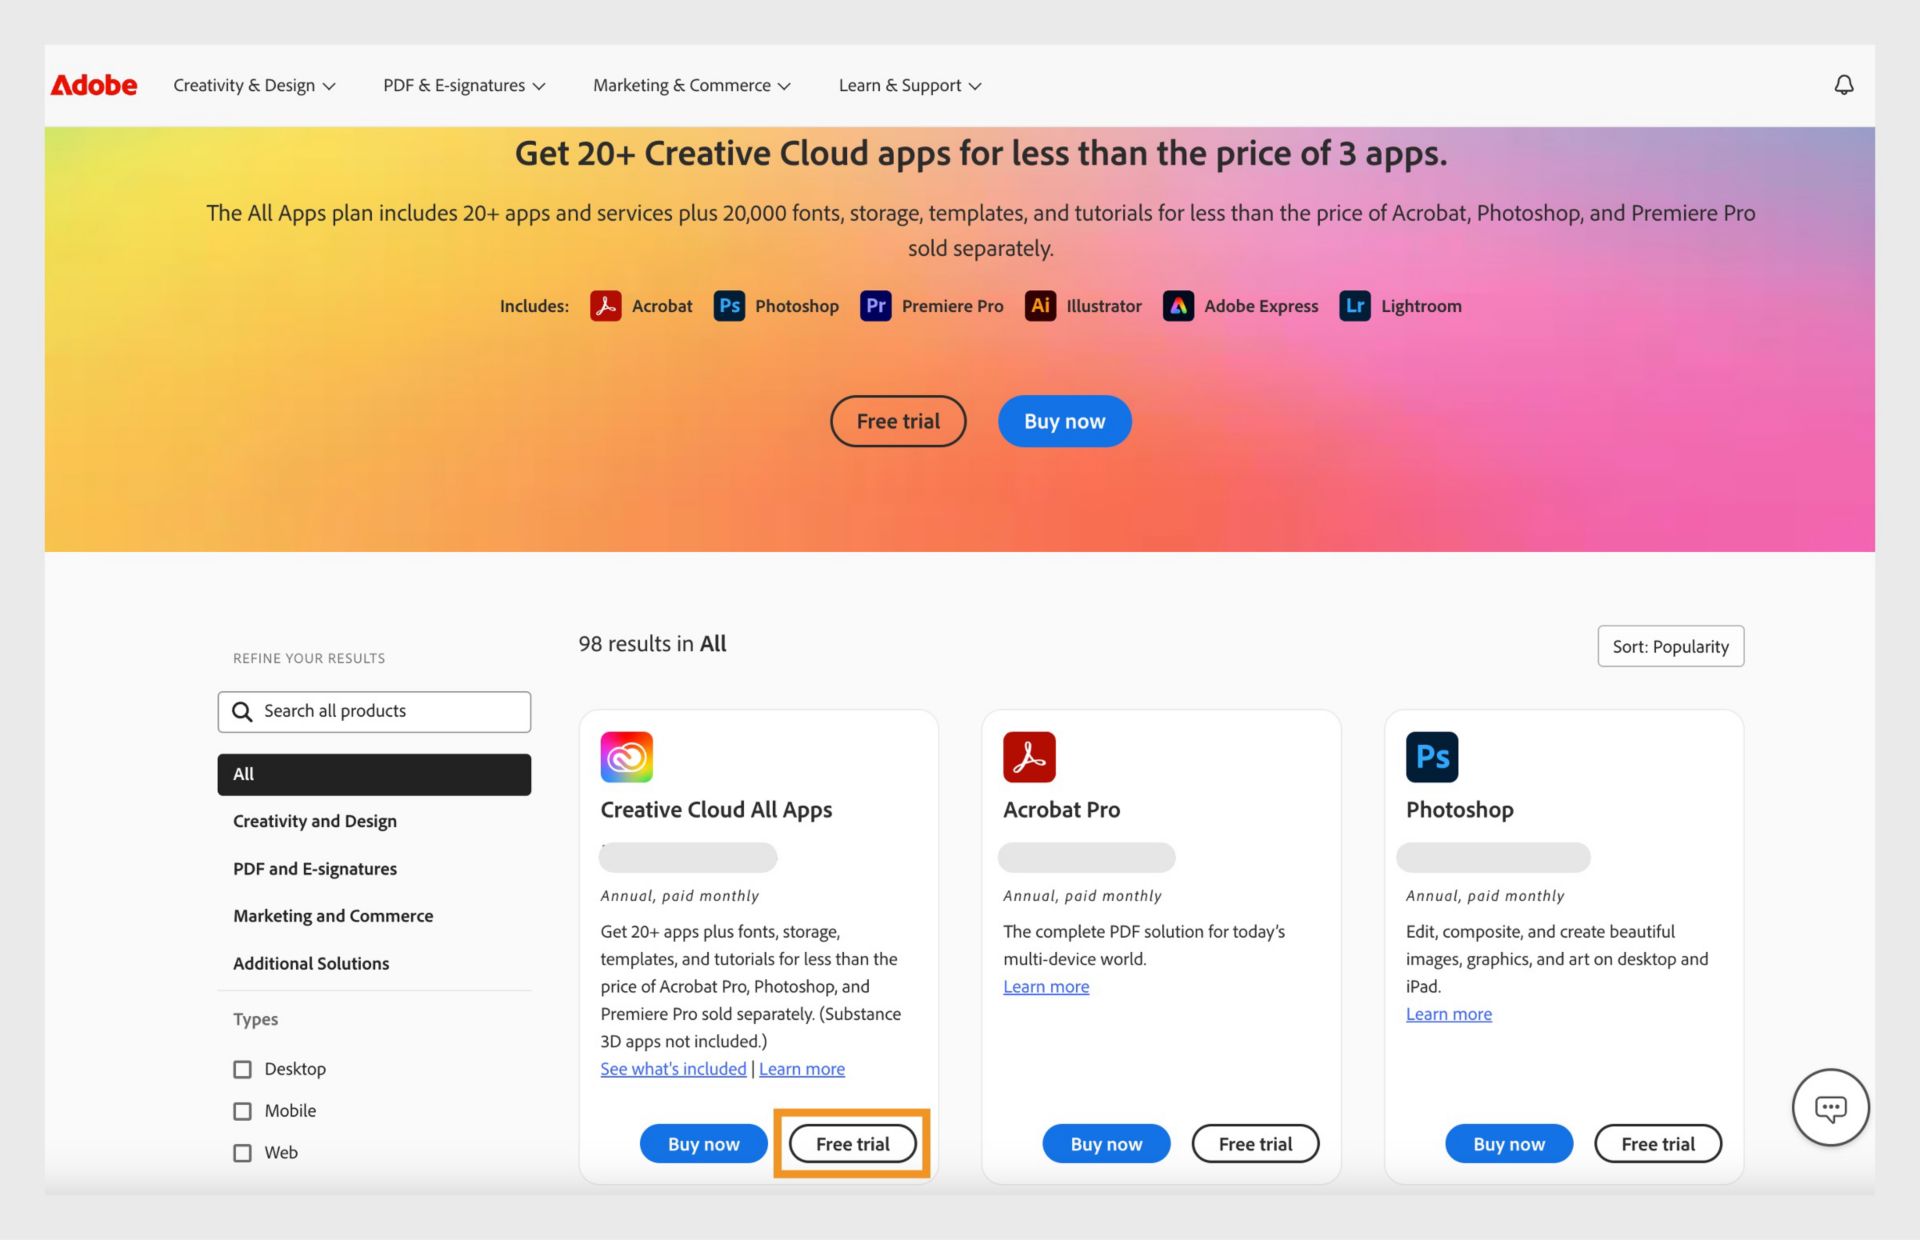Expand the PDF and E-signatures menu
The width and height of the screenshot is (1920, 1240).
pyautogui.click(x=465, y=85)
